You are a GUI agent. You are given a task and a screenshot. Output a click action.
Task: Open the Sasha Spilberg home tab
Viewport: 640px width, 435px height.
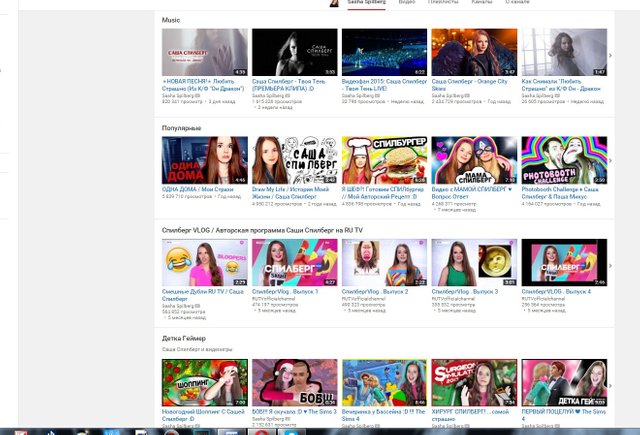click(x=366, y=2)
